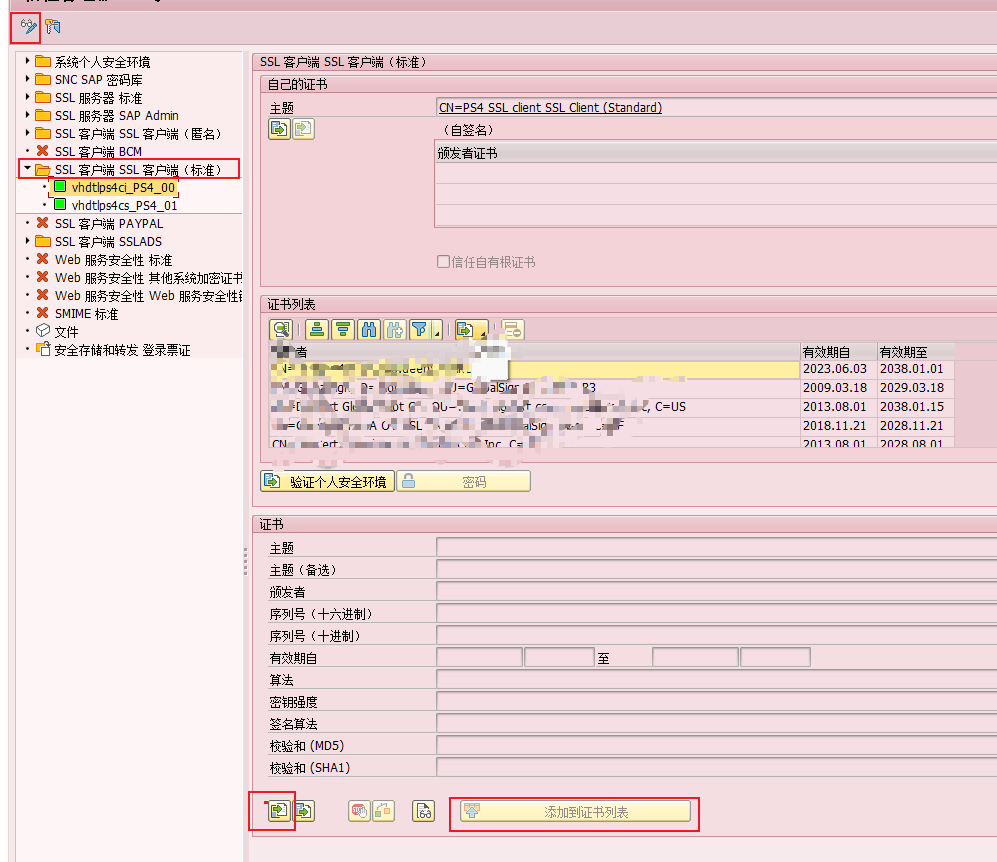Click the box icon beside 文件
The height and width of the screenshot is (862, 997).
coord(43,331)
